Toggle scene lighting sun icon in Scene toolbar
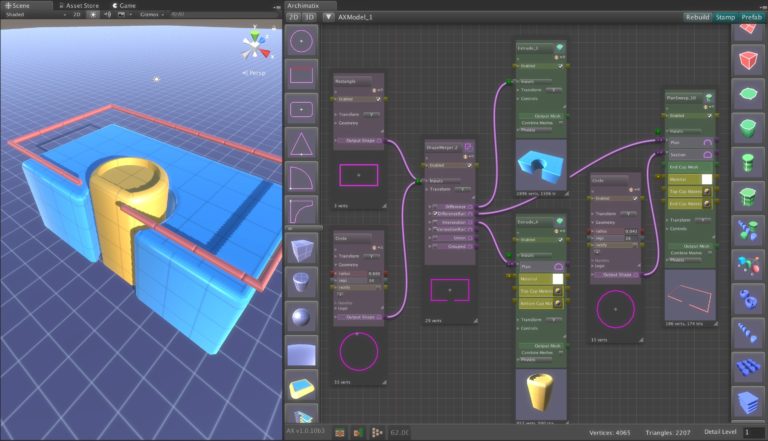 tap(93, 16)
